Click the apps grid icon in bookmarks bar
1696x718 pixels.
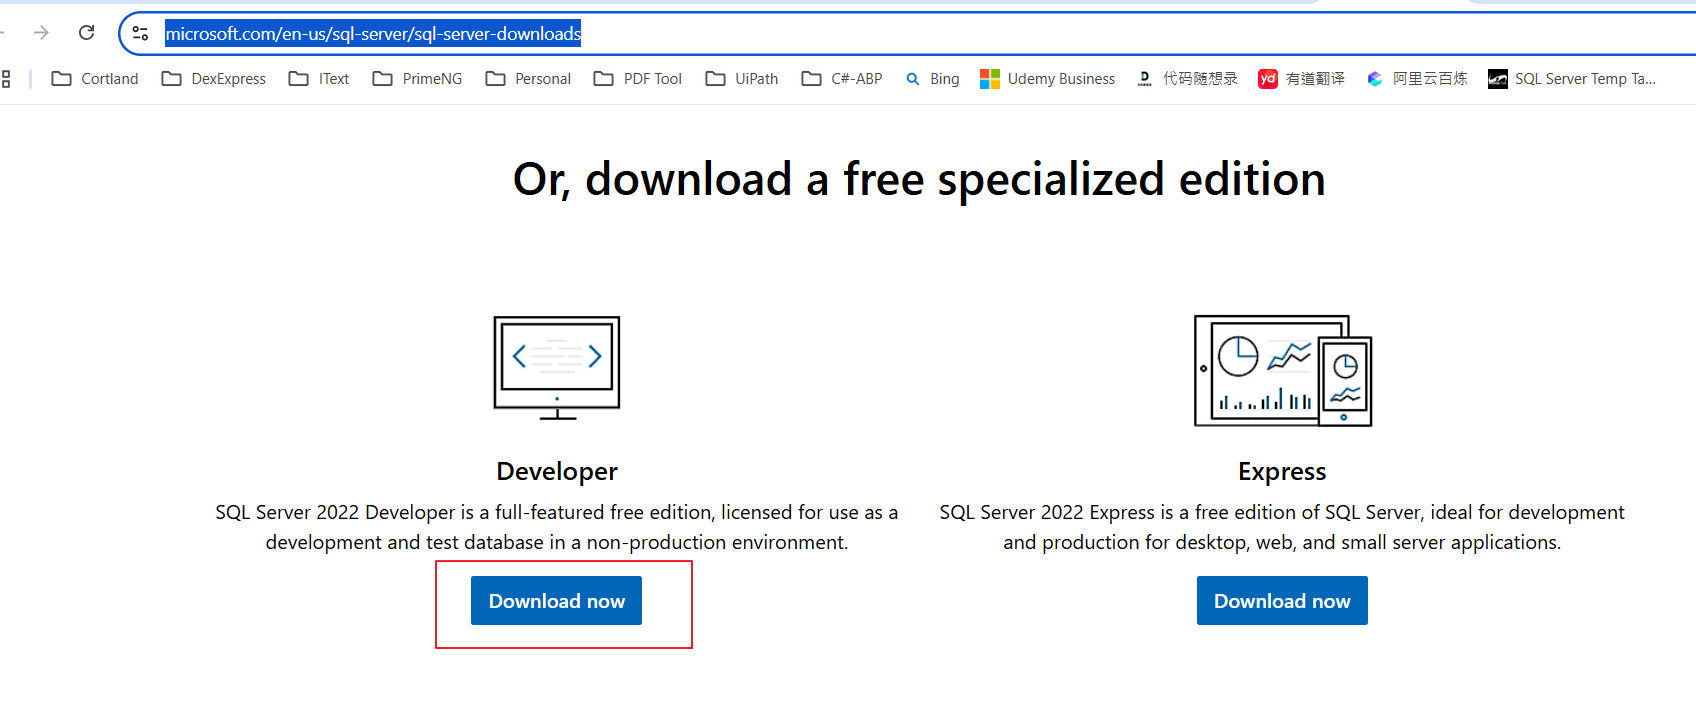[x=6, y=79]
